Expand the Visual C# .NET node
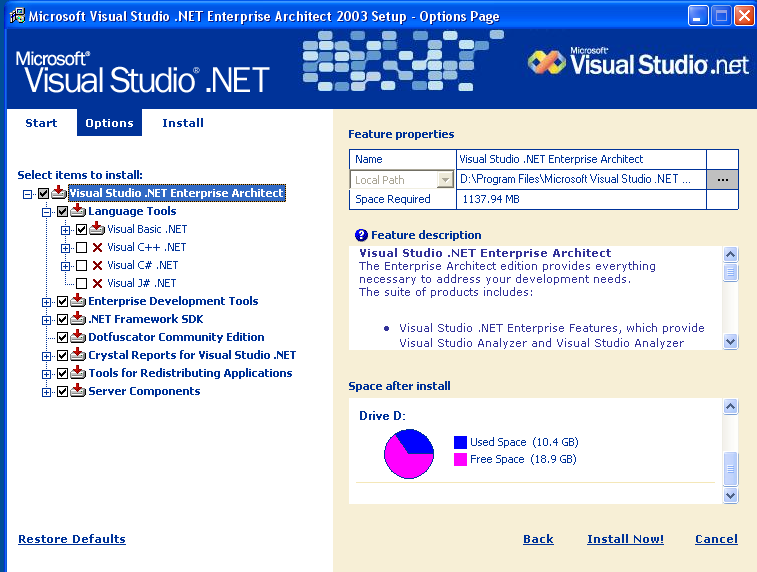 pos(65,266)
